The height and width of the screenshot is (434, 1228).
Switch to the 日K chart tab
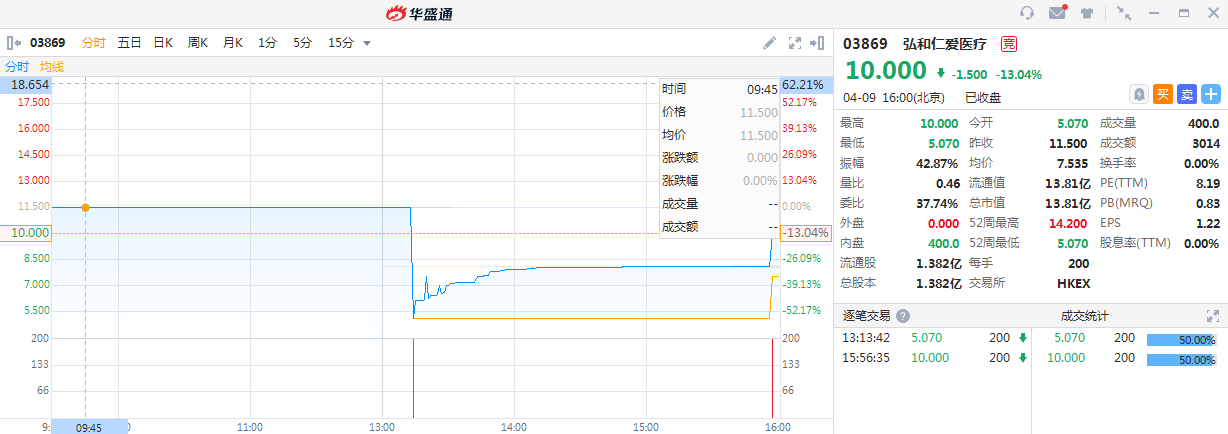pyautogui.click(x=162, y=43)
